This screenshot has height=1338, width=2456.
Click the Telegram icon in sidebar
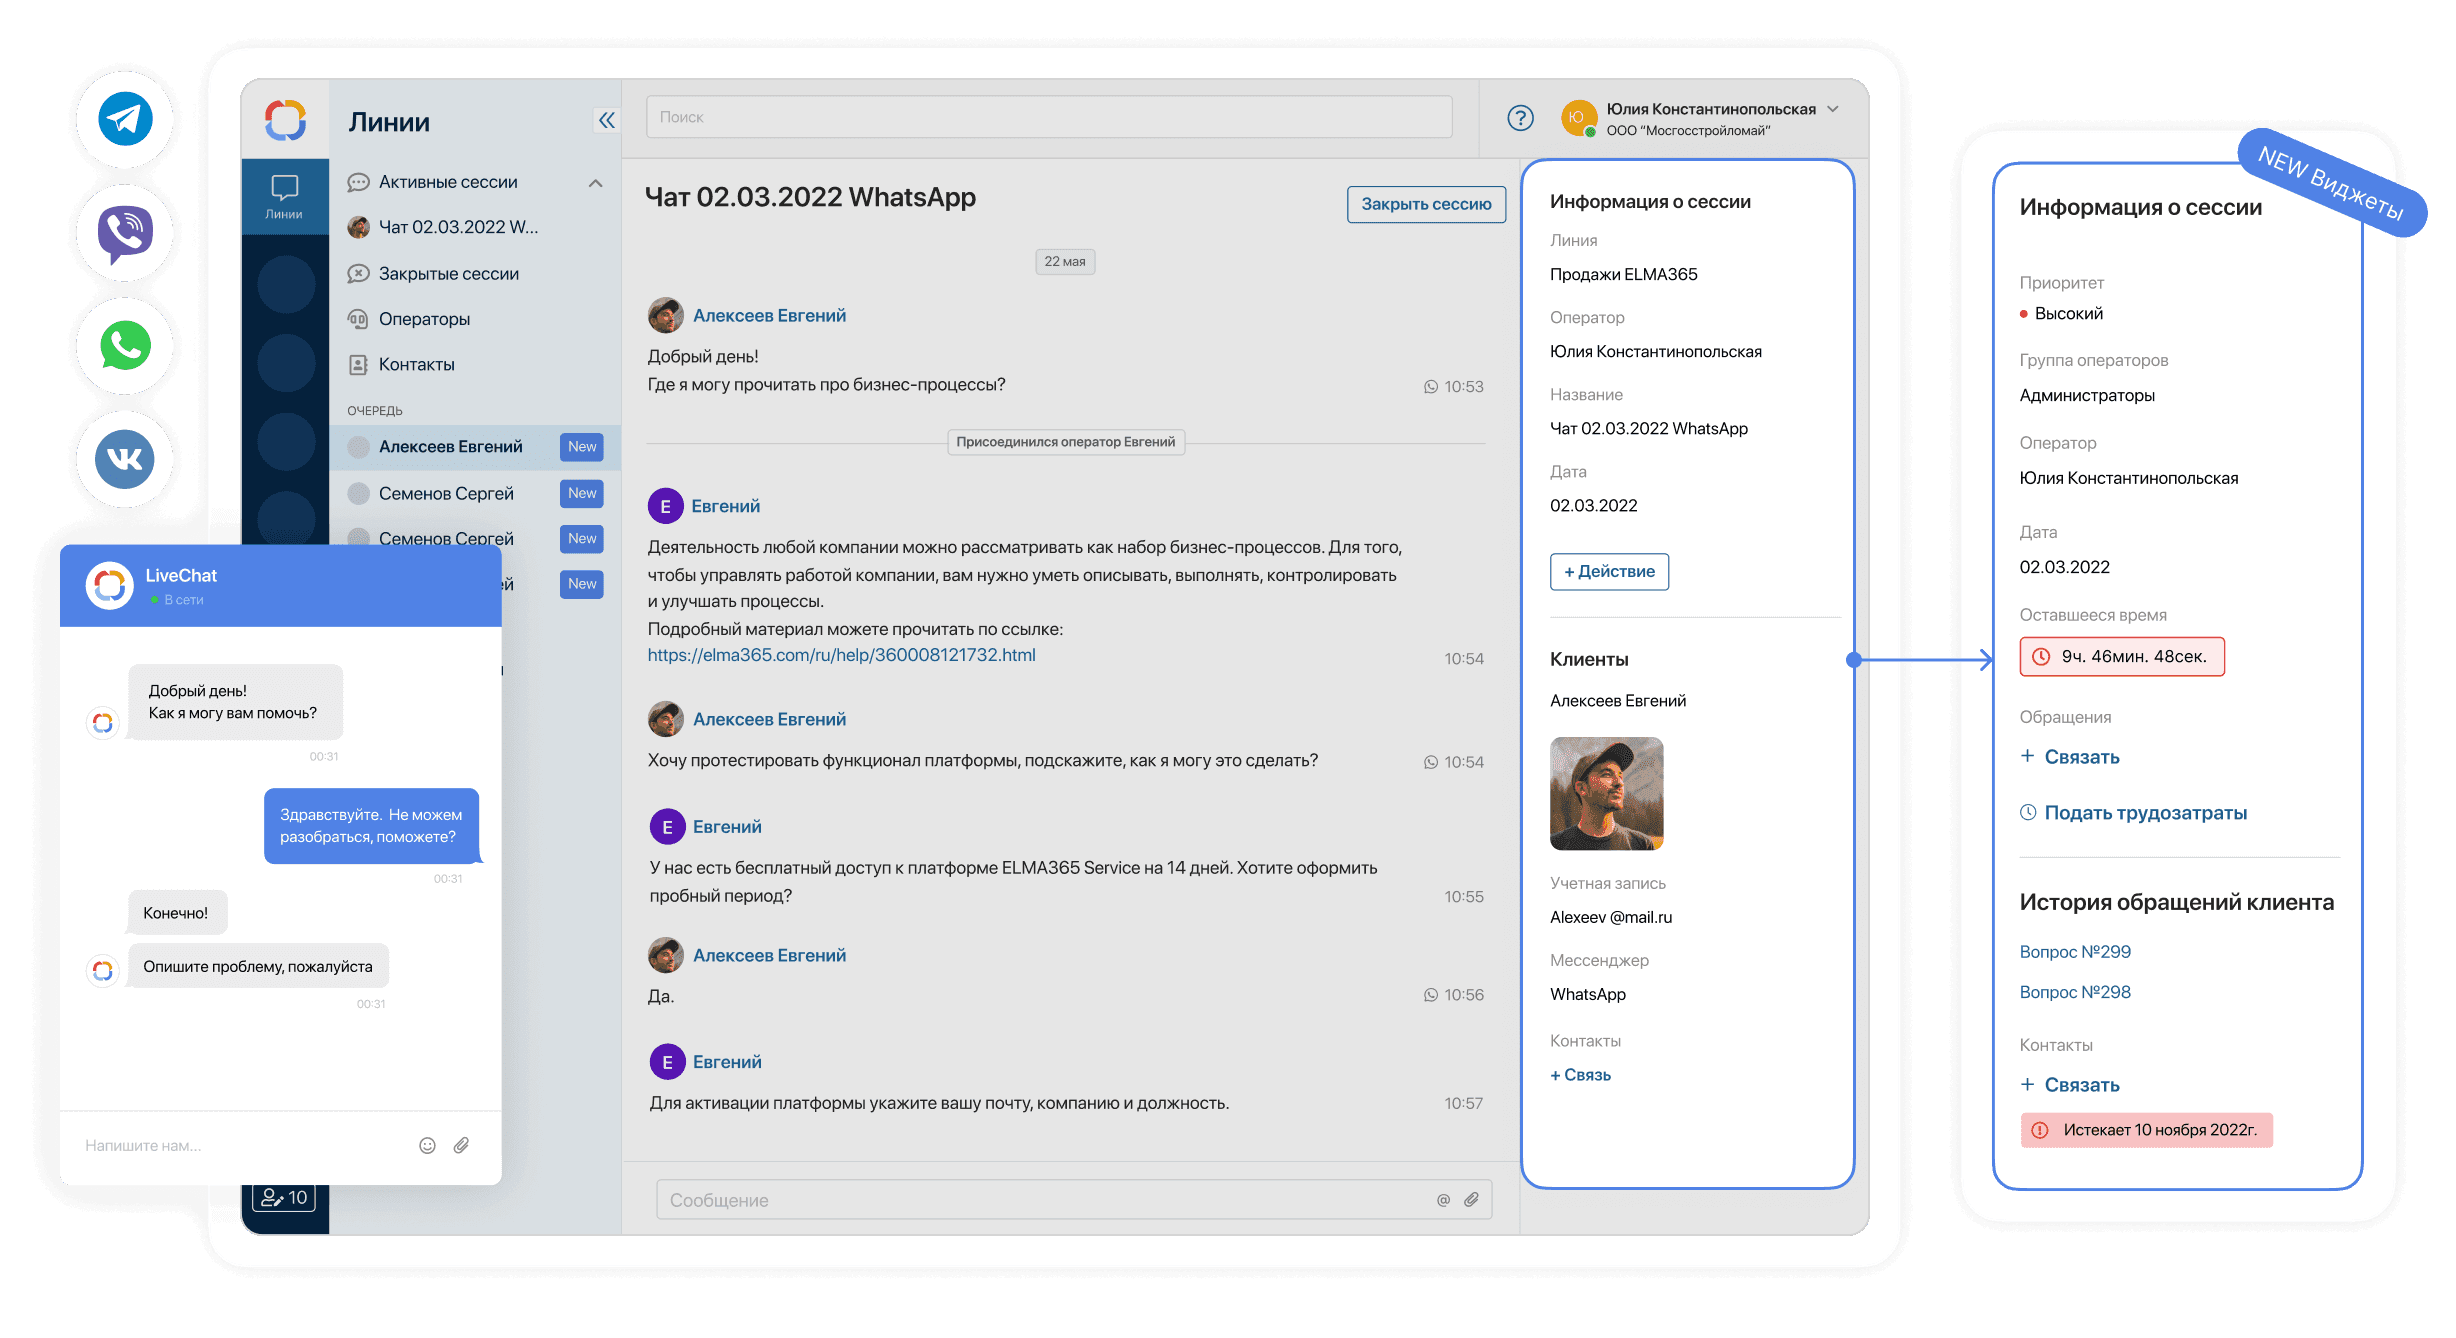tap(125, 117)
